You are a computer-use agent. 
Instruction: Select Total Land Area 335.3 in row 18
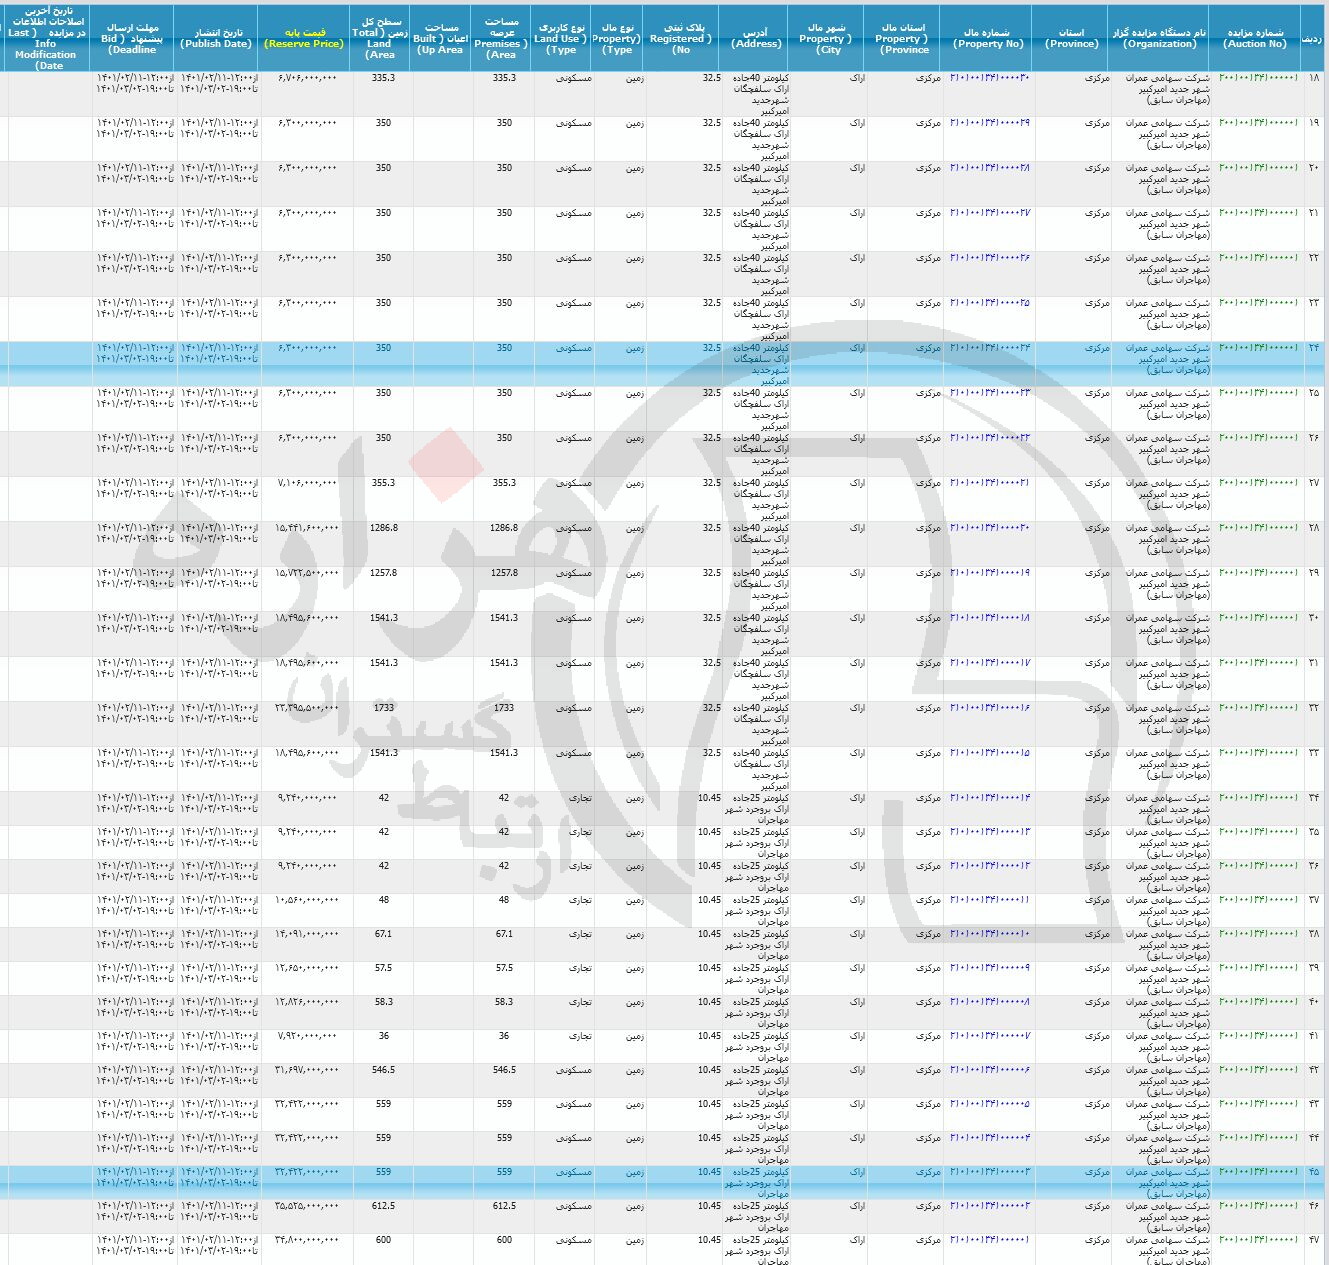coord(383,78)
